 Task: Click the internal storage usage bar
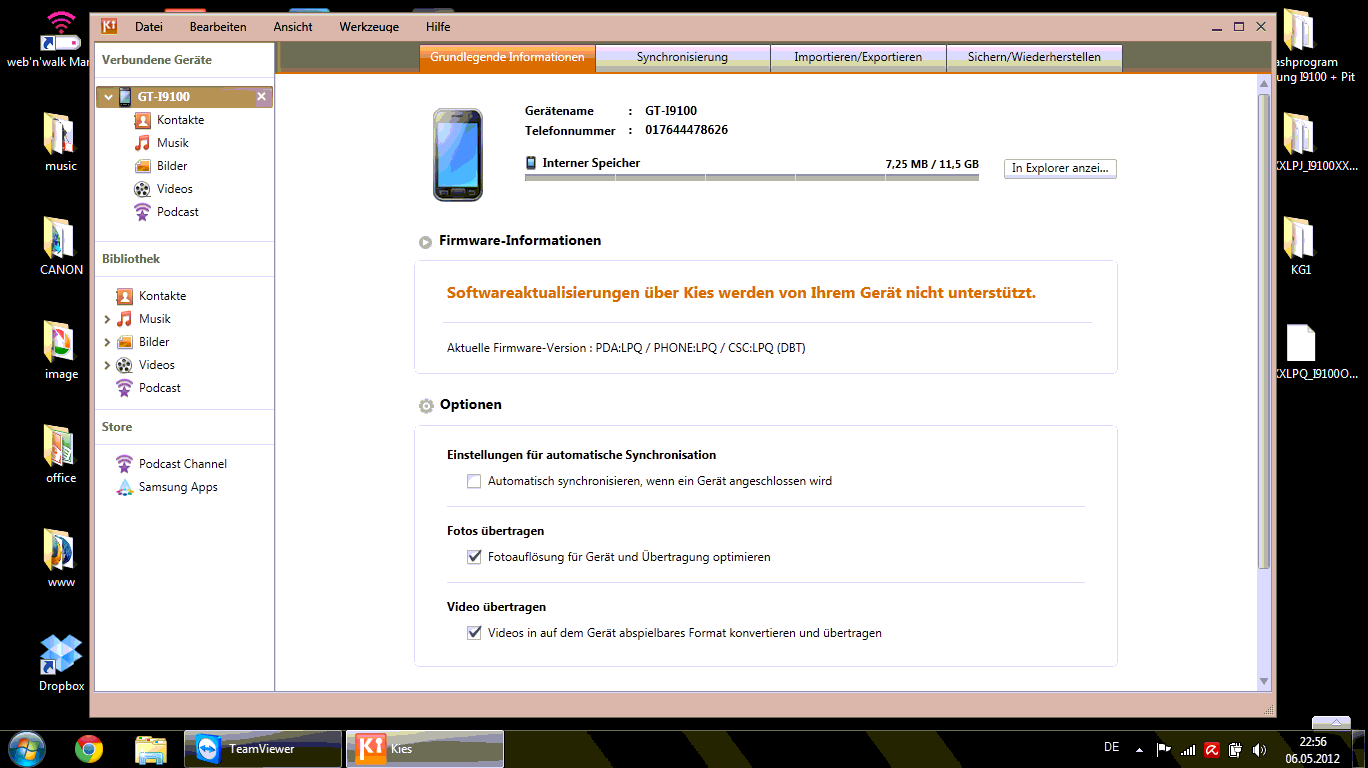click(751, 178)
